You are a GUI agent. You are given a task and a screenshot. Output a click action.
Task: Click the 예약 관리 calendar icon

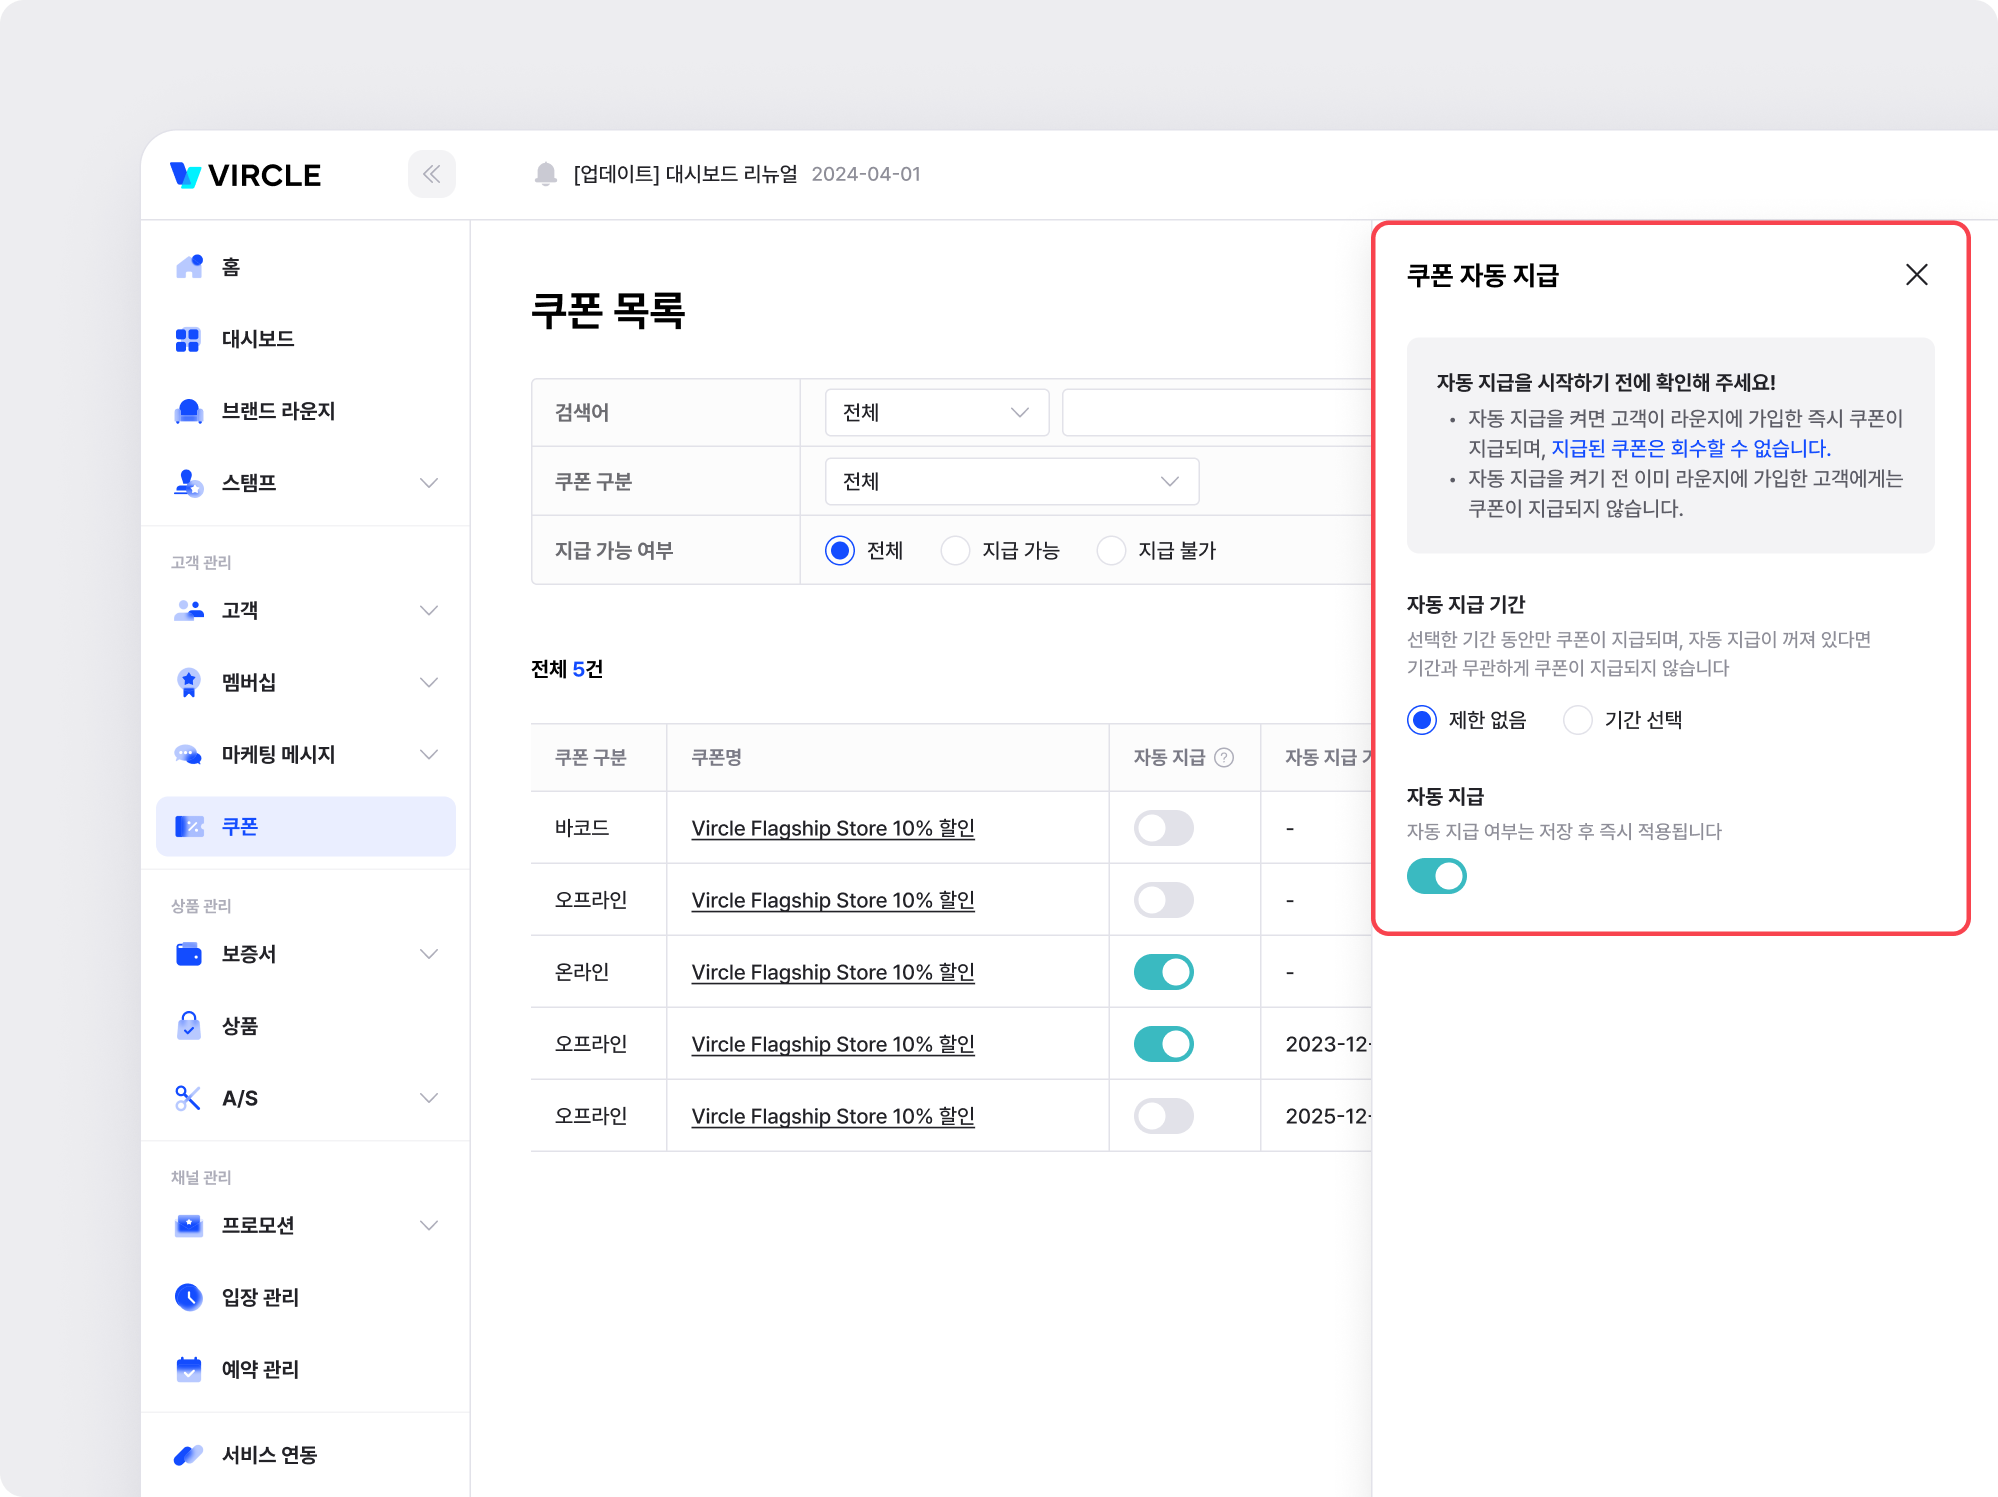pos(188,1369)
